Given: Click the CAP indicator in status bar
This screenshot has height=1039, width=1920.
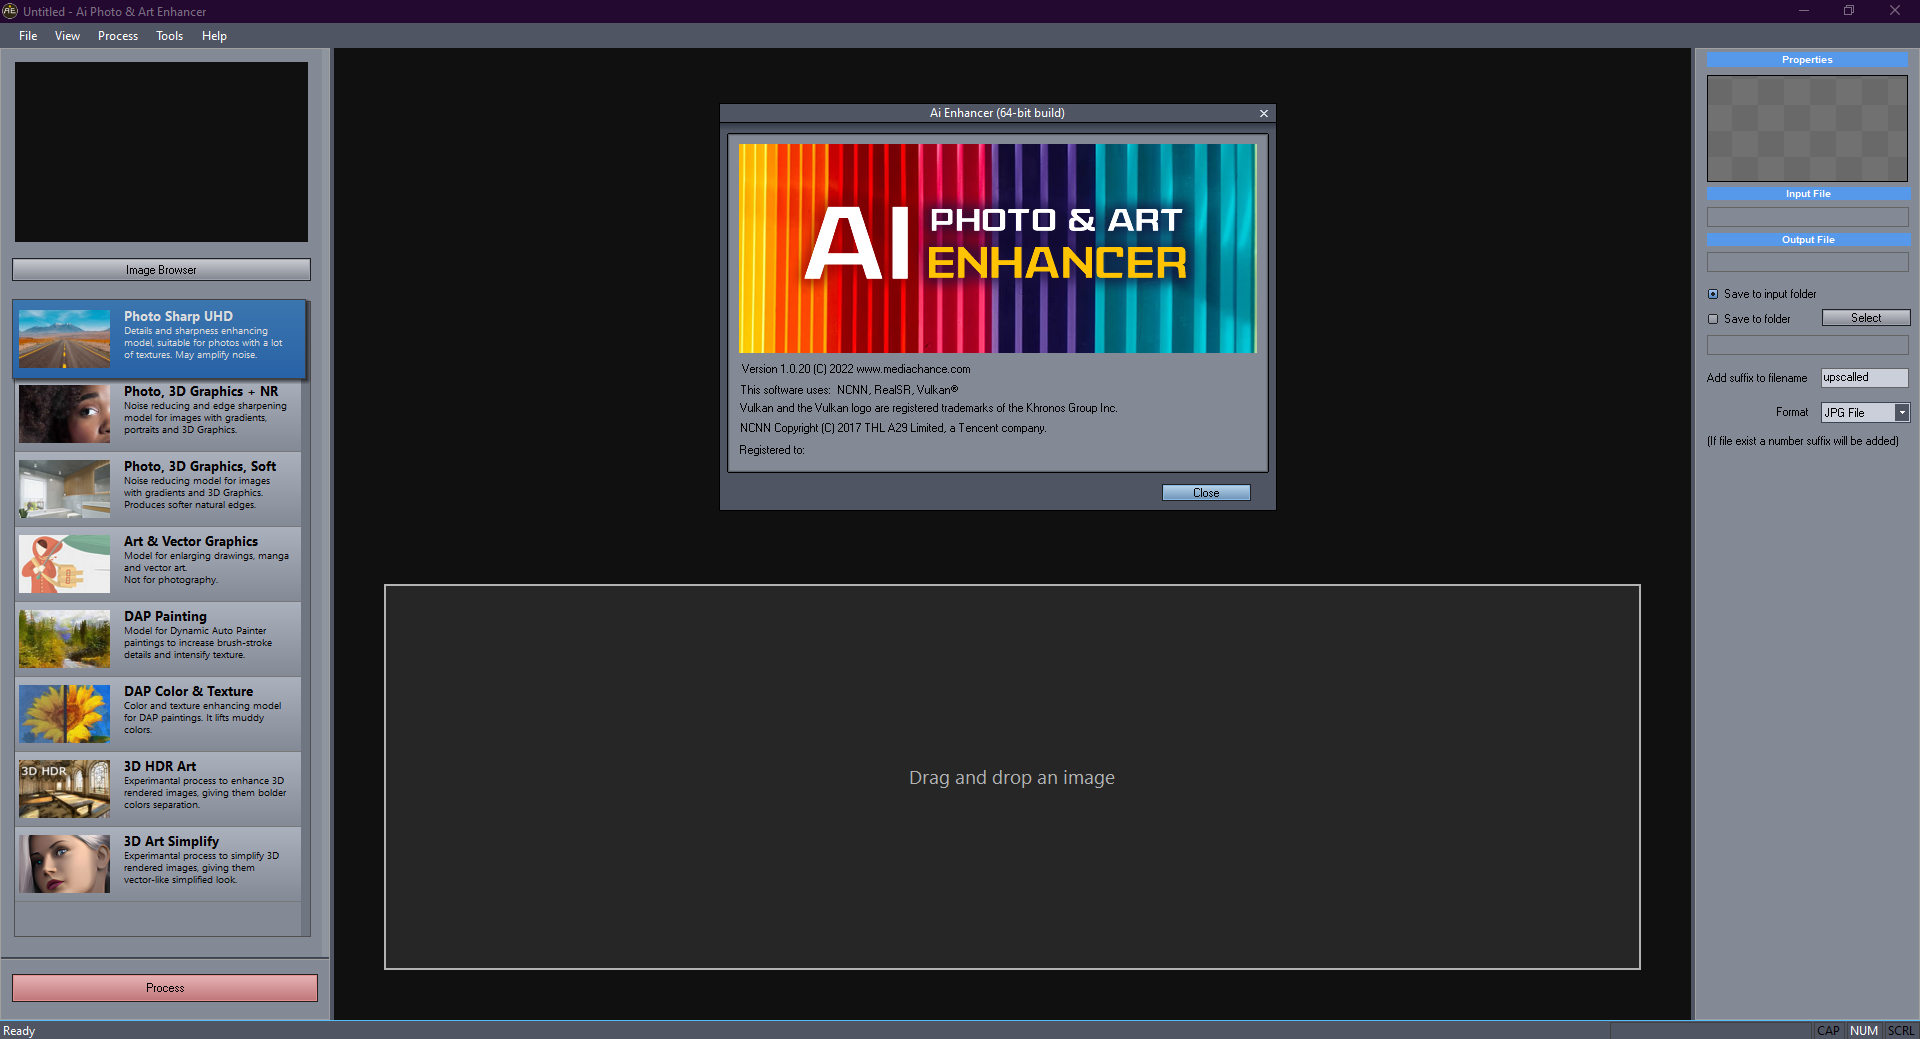Looking at the screenshot, I should [x=1828, y=1031].
